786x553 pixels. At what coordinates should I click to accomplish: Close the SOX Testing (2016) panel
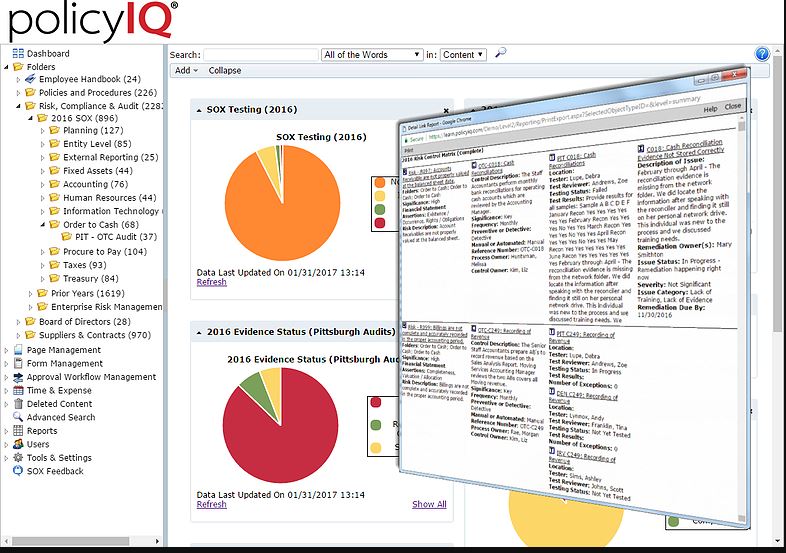click(x=446, y=110)
